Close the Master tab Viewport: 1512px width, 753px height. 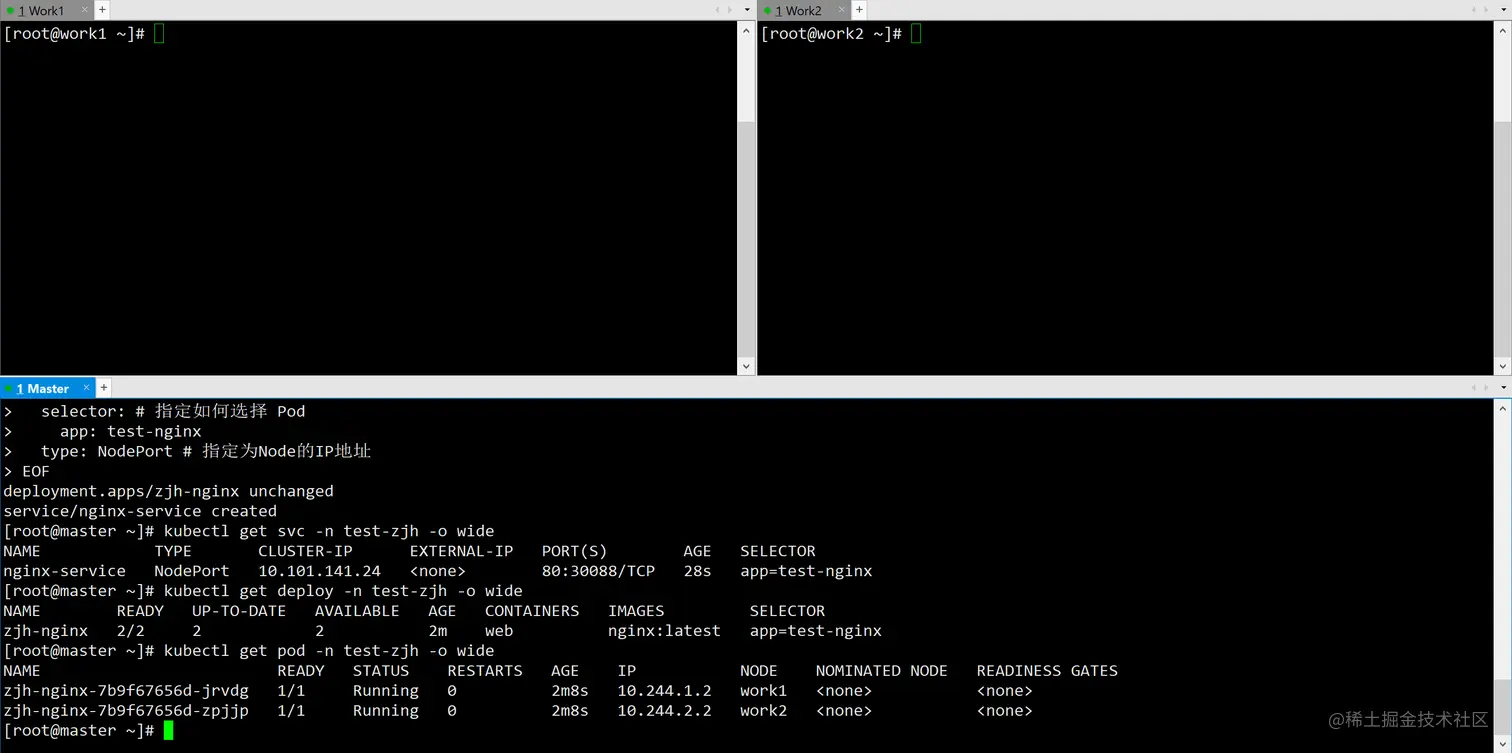click(x=86, y=388)
